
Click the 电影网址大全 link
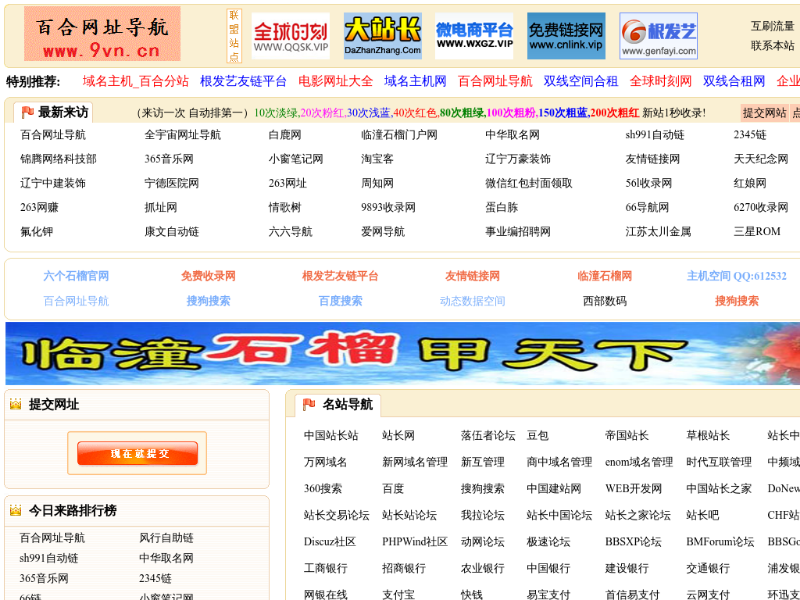click(x=335, y=81)
